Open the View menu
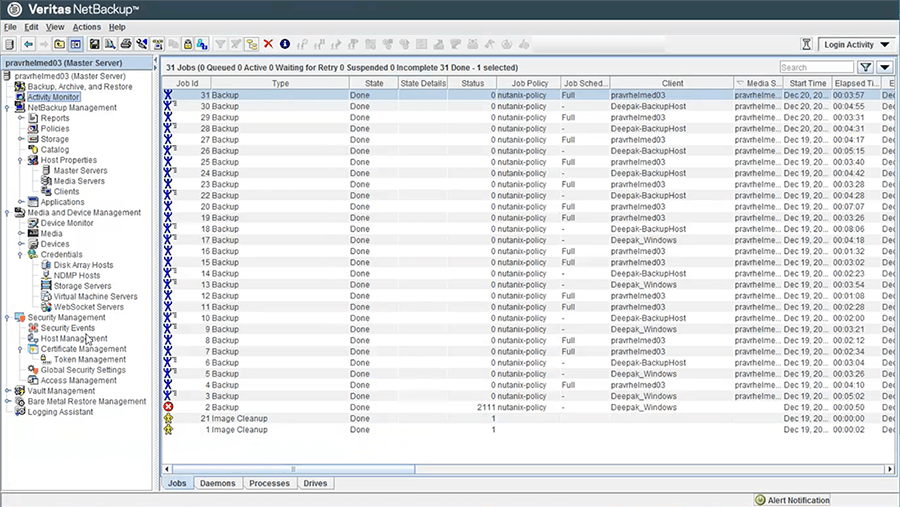Viewport: 900px width, 507px height. 55,27
